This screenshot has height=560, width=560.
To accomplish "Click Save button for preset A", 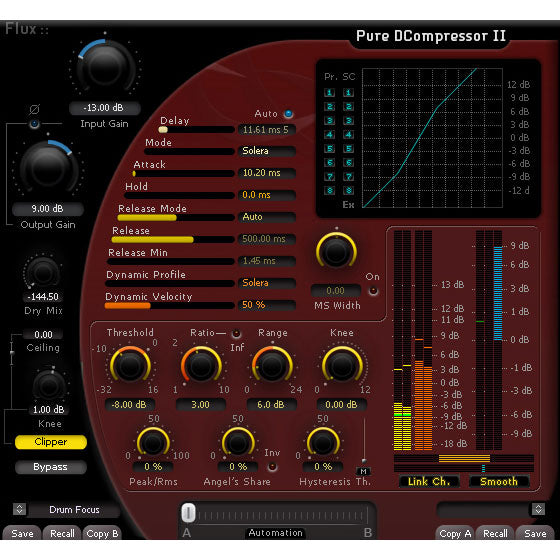I will tap(22, 534).
